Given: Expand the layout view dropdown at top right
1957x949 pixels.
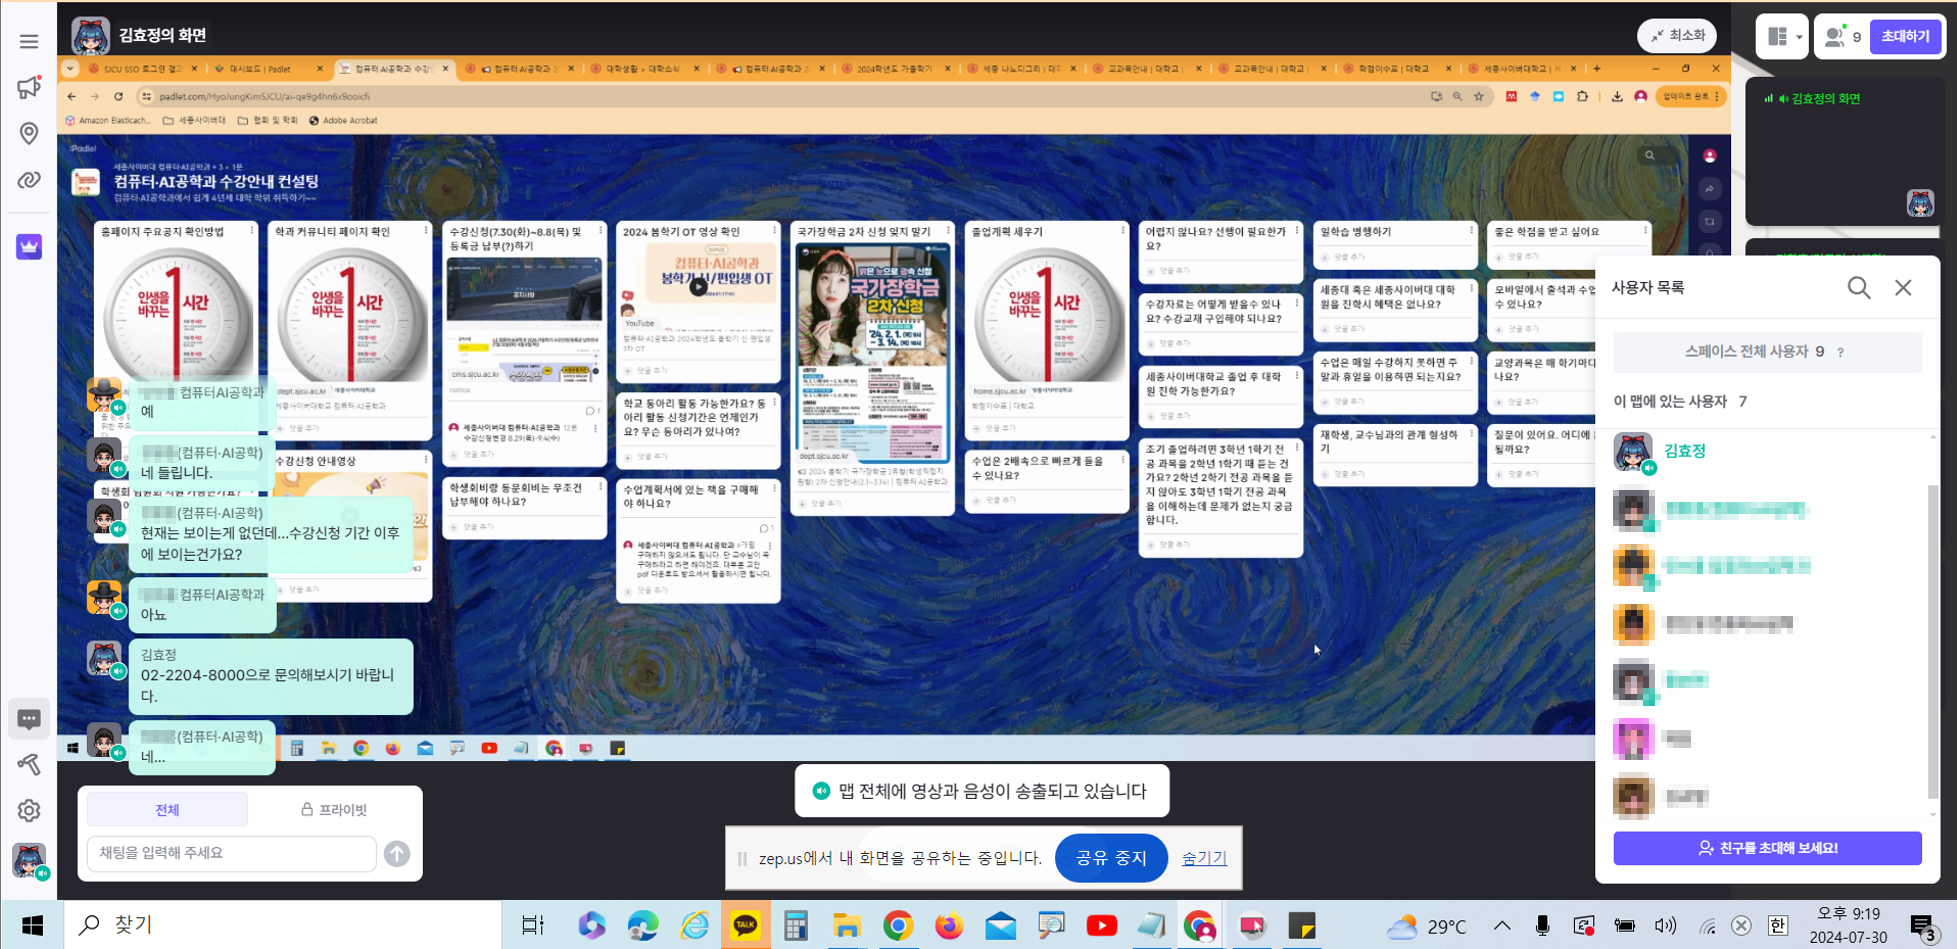Looking at the screenshot, I should click(1782, 37).
